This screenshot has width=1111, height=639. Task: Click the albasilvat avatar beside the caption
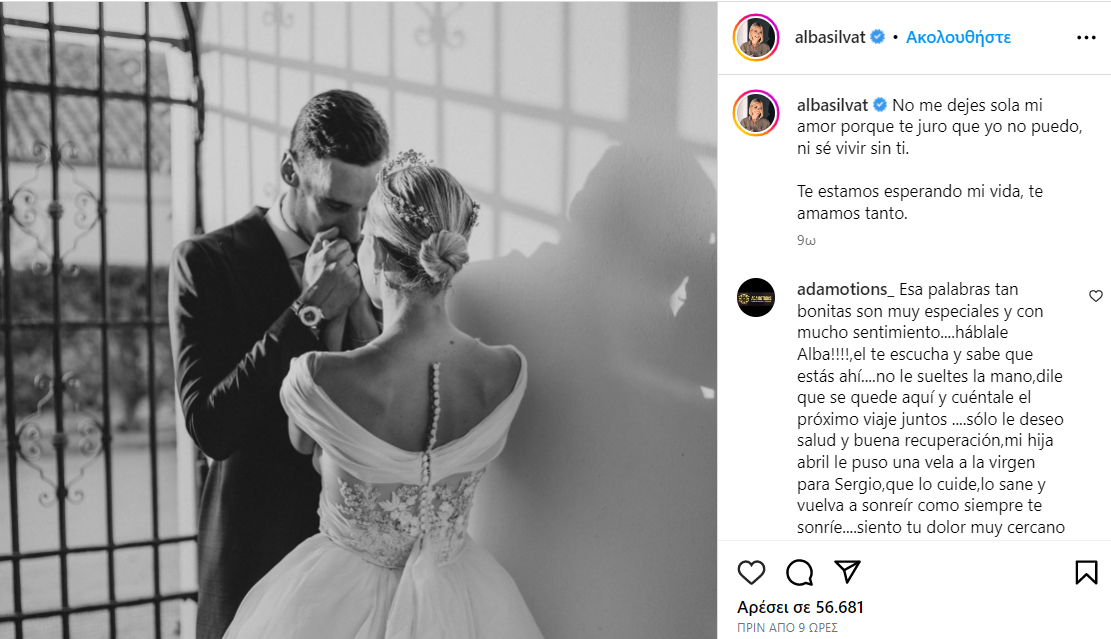pyautogui.click(x=756, y=113)
